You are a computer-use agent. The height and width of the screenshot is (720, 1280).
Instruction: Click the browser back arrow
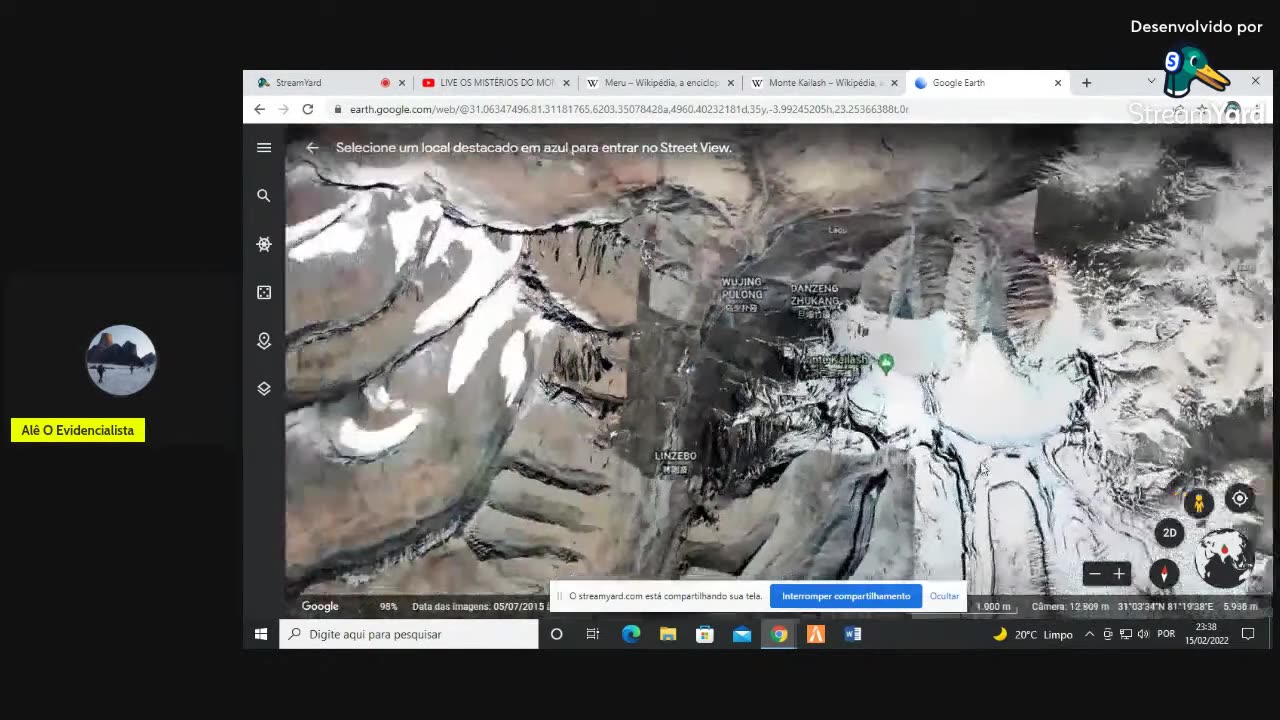coord(260,109)
